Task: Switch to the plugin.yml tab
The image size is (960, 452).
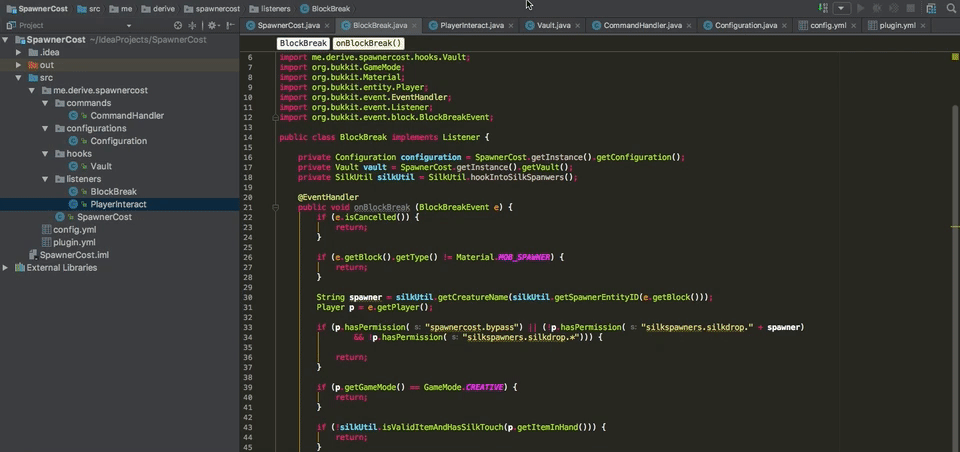Action: (898, 26)
